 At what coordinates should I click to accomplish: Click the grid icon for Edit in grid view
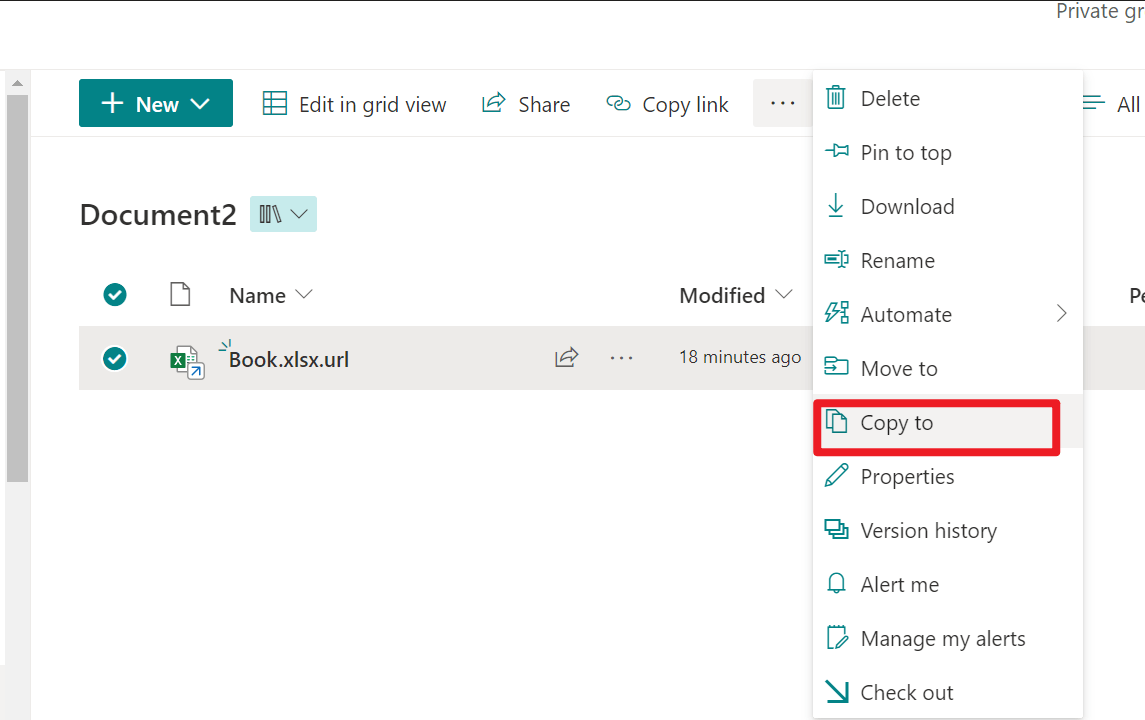(275, 104)
